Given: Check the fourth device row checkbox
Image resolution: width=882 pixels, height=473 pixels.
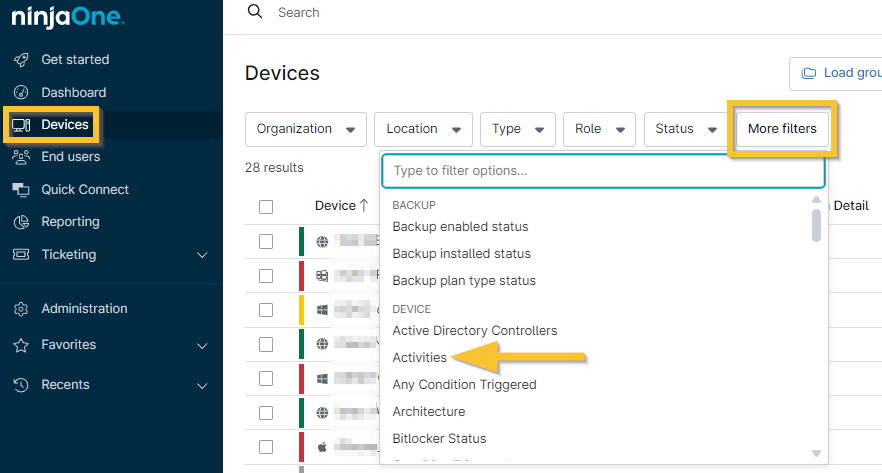Looking at the screenshot, I should click(266, 344).
